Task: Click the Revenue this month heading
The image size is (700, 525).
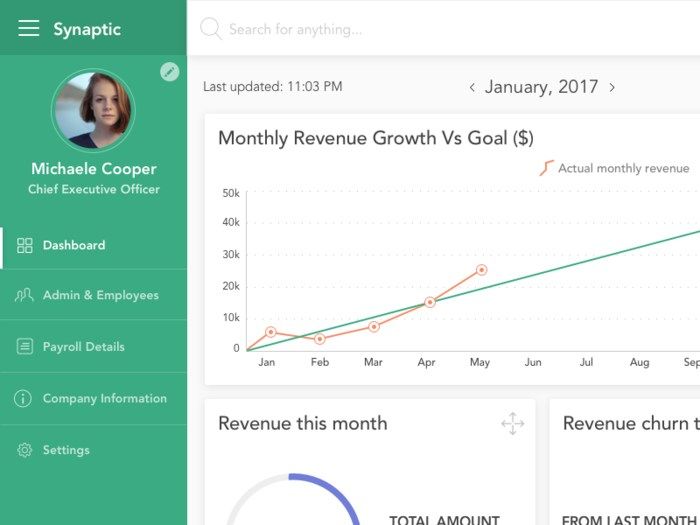Action: 303,423
